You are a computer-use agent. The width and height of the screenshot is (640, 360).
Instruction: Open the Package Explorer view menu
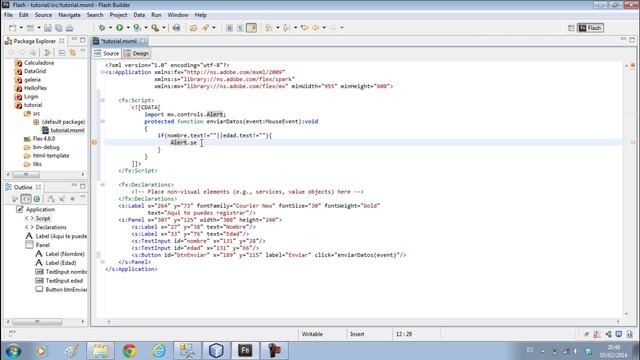click(x=83, y=51)
